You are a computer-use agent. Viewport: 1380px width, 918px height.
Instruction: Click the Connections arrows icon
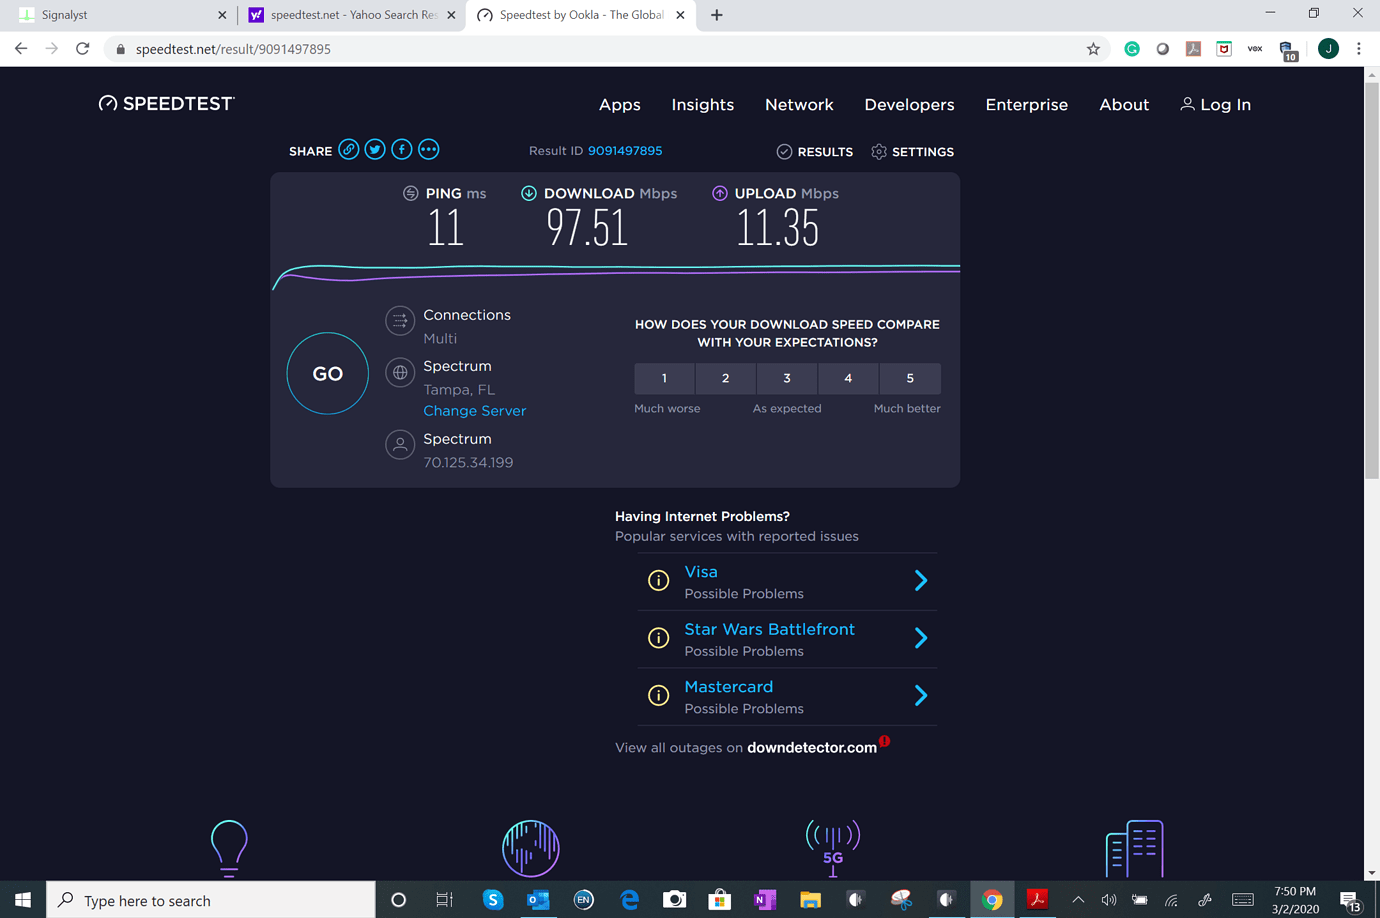pyautogui.click(x=400, y=321)
